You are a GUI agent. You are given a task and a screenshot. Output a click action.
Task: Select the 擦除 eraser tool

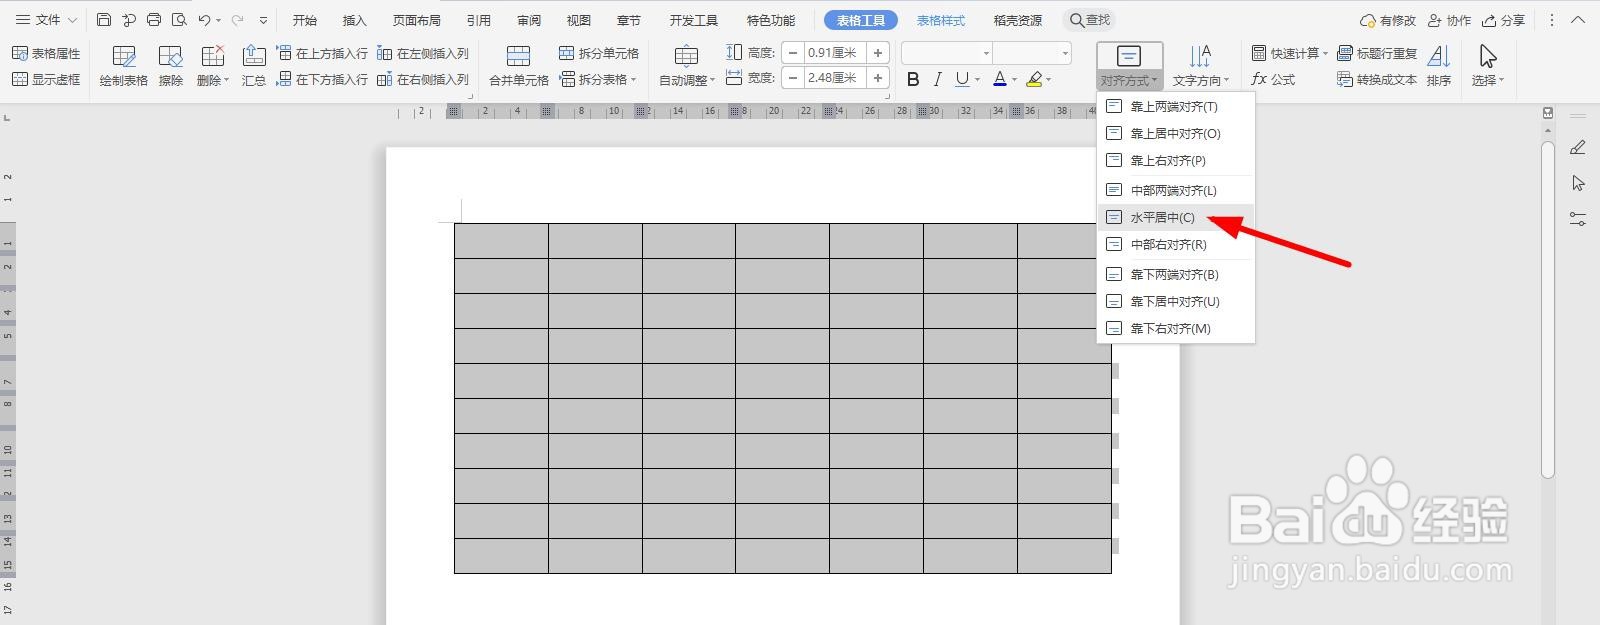tap(171, 66)
